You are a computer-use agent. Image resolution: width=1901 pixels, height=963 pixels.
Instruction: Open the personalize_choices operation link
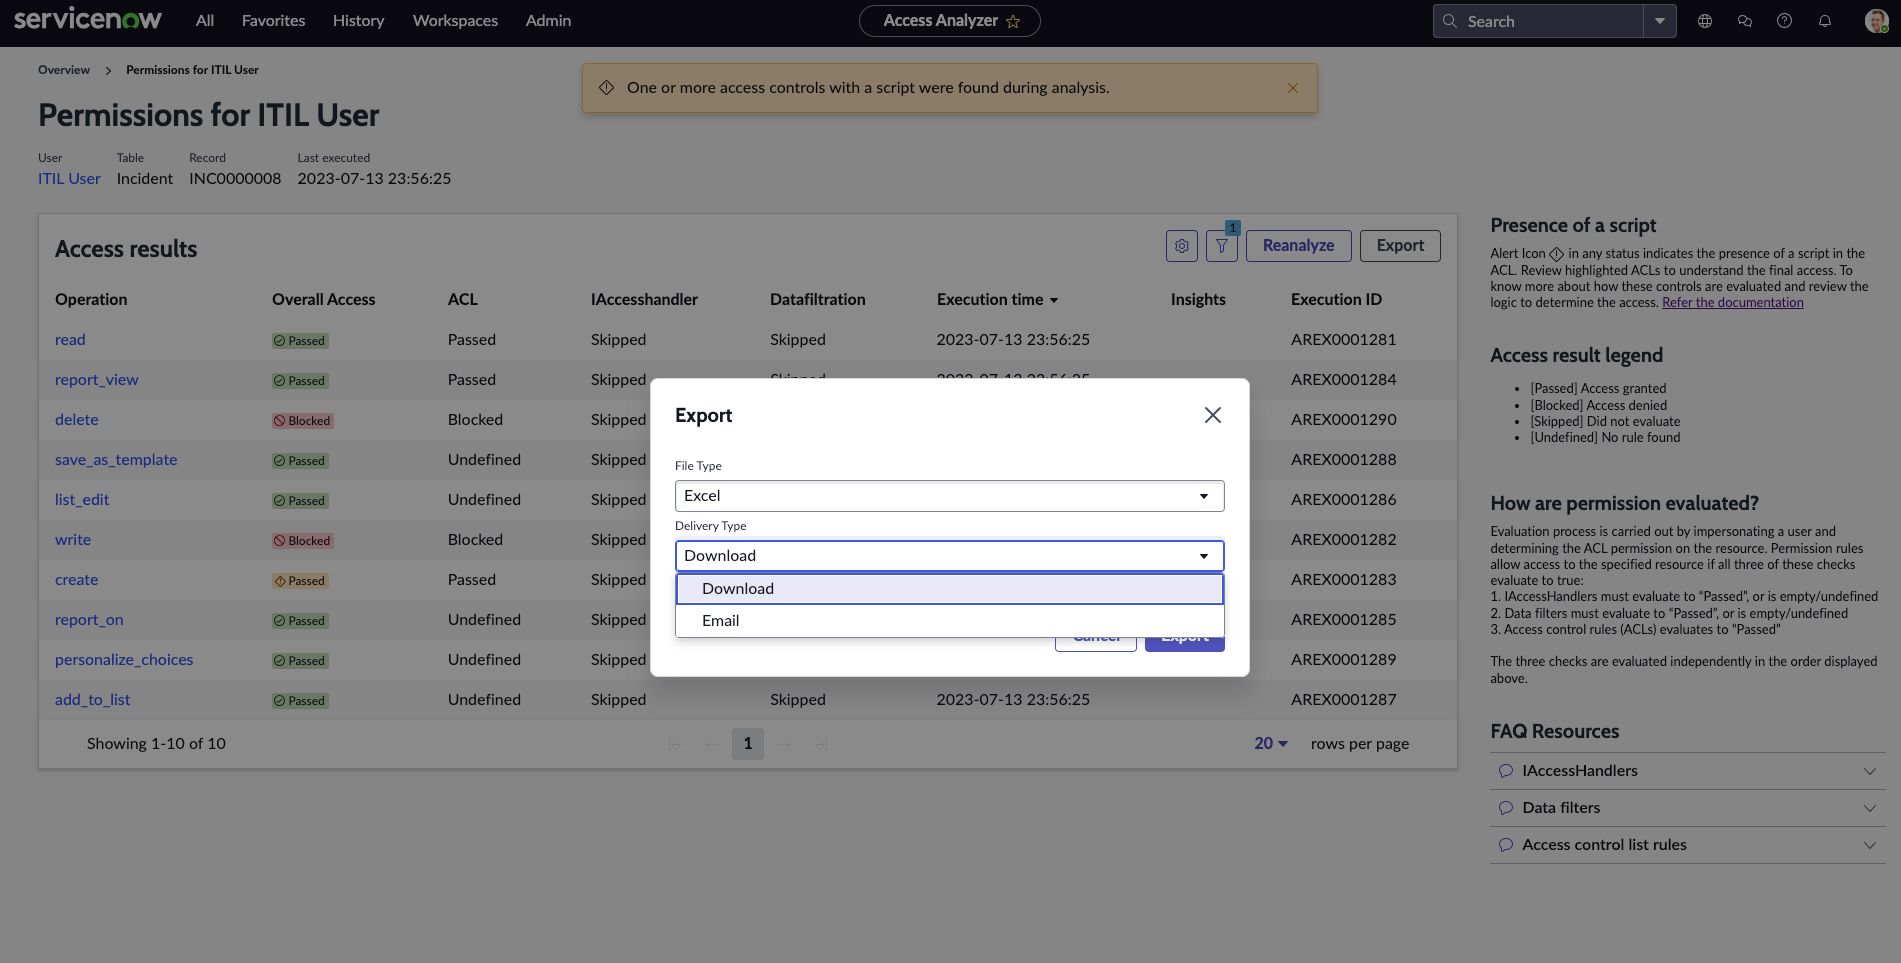(124, 660)
